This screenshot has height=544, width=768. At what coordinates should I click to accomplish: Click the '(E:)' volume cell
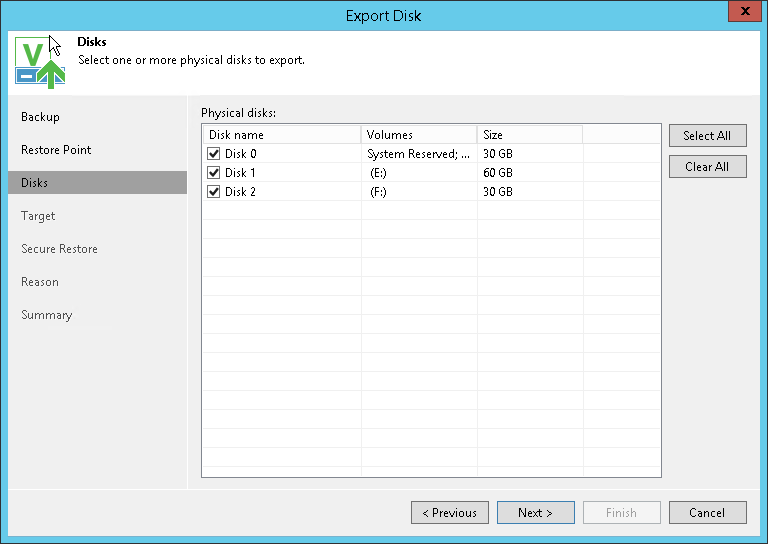[x=378, y=173]
